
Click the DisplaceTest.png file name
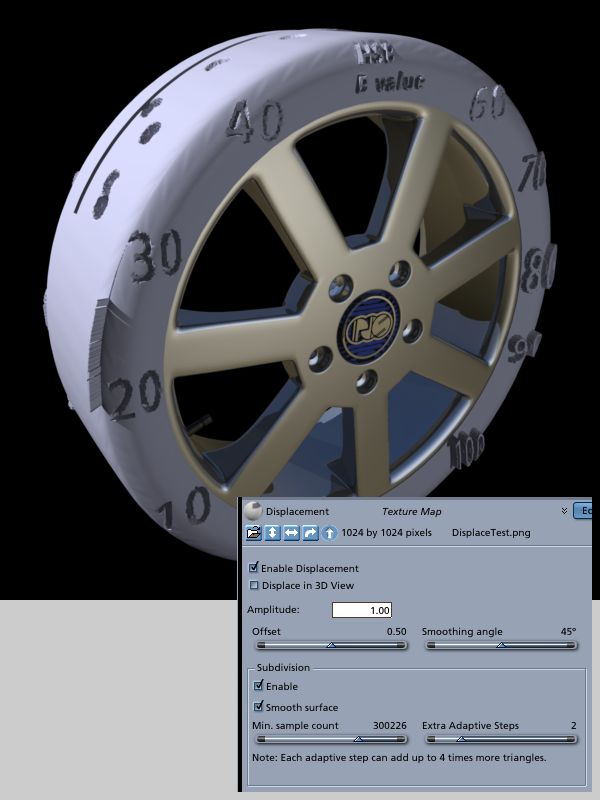(491, 533)
